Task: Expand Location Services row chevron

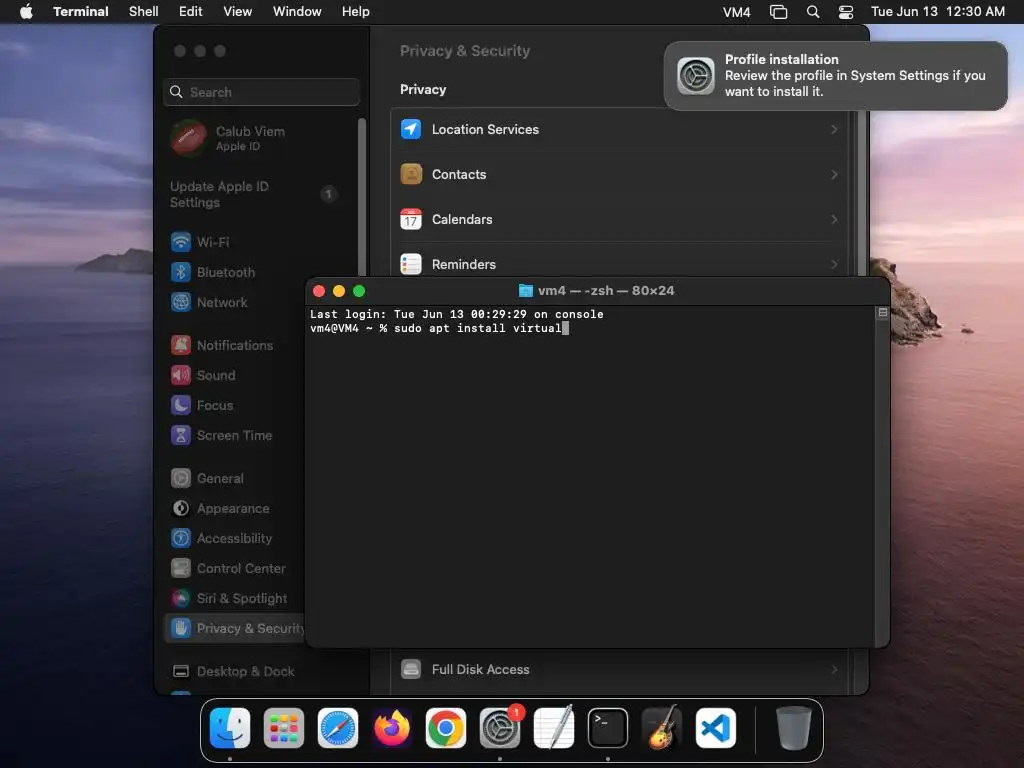Action: 834,129
